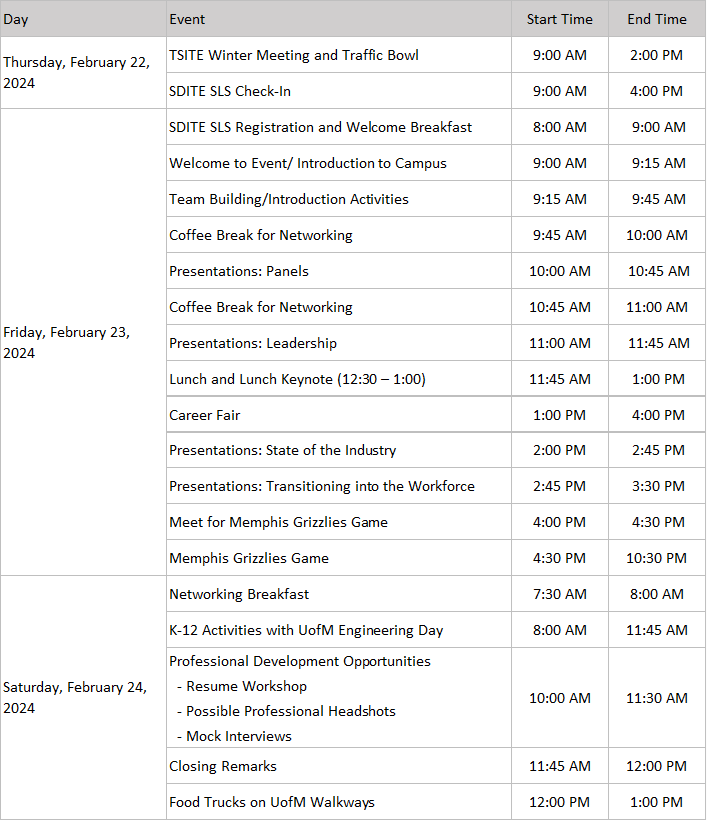
Task: Select the Career Fair event row
Action: tap(205, 415)
